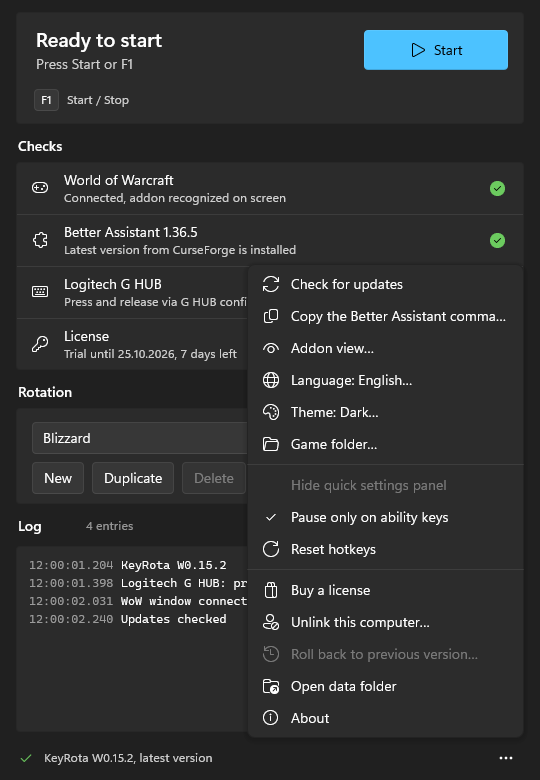This screenshot has width=540, height=780.
Task: Click the "4 entries" log counter
Action: (x=109, y=526)
